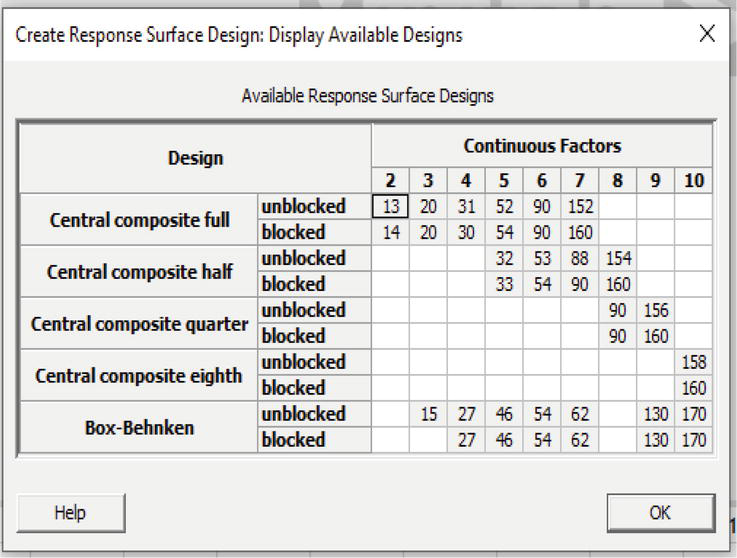Select the 158-run central composite eighth cell
The image size is (737, 558).
coord(694,362)
